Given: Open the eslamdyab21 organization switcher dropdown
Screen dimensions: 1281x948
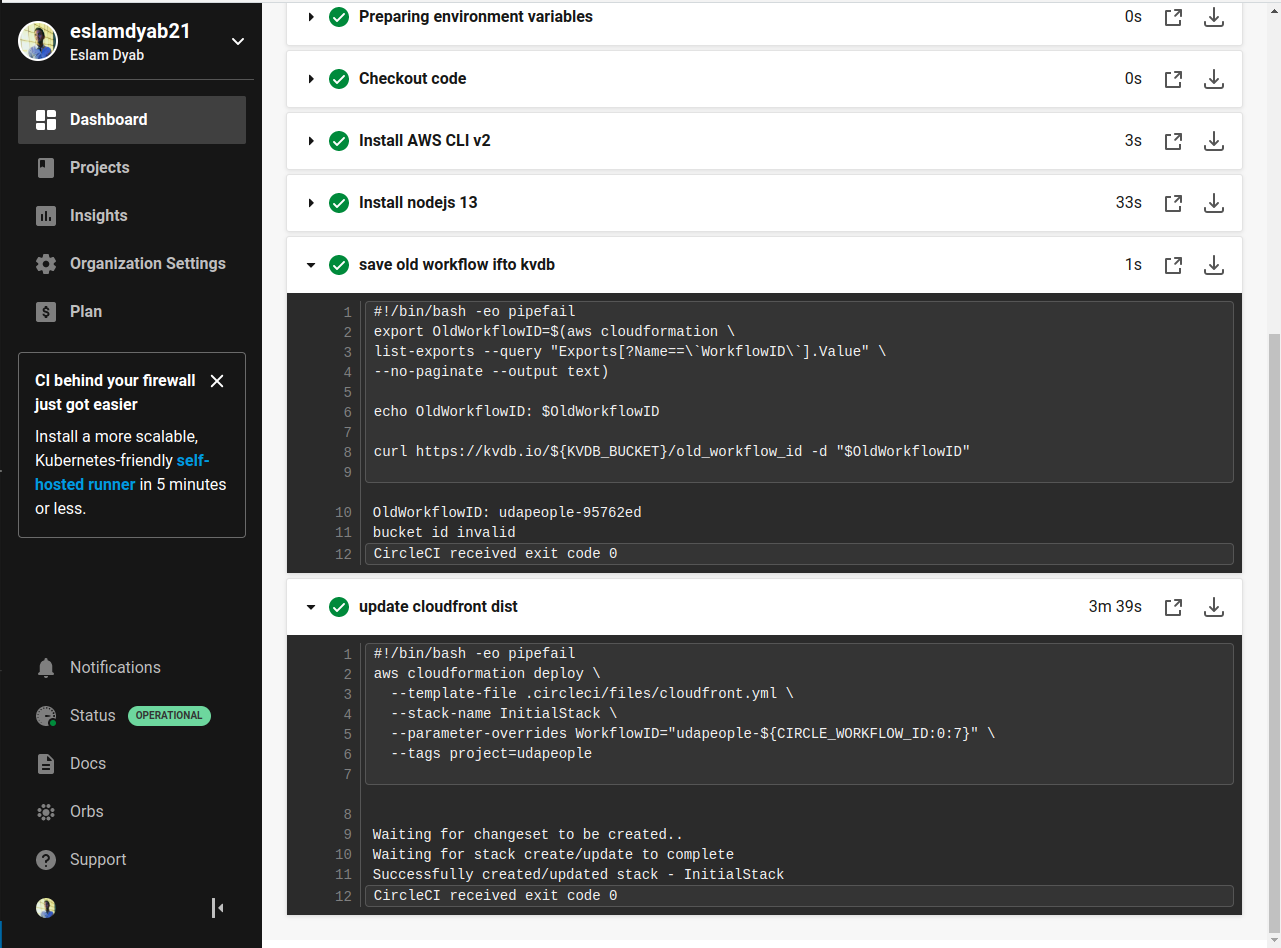Looking at the screenshot, I should tap(237, 41).
